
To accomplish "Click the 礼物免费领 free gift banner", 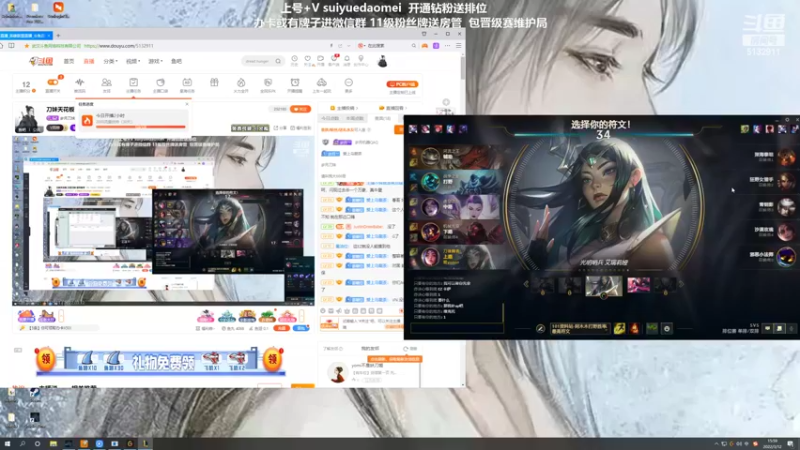I will 160,362.
